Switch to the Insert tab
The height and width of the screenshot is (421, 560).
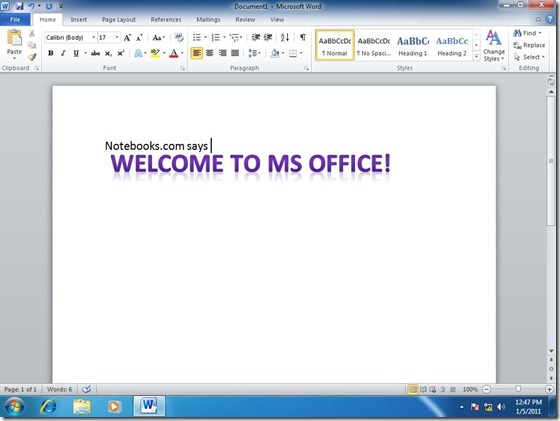point(79,20)
